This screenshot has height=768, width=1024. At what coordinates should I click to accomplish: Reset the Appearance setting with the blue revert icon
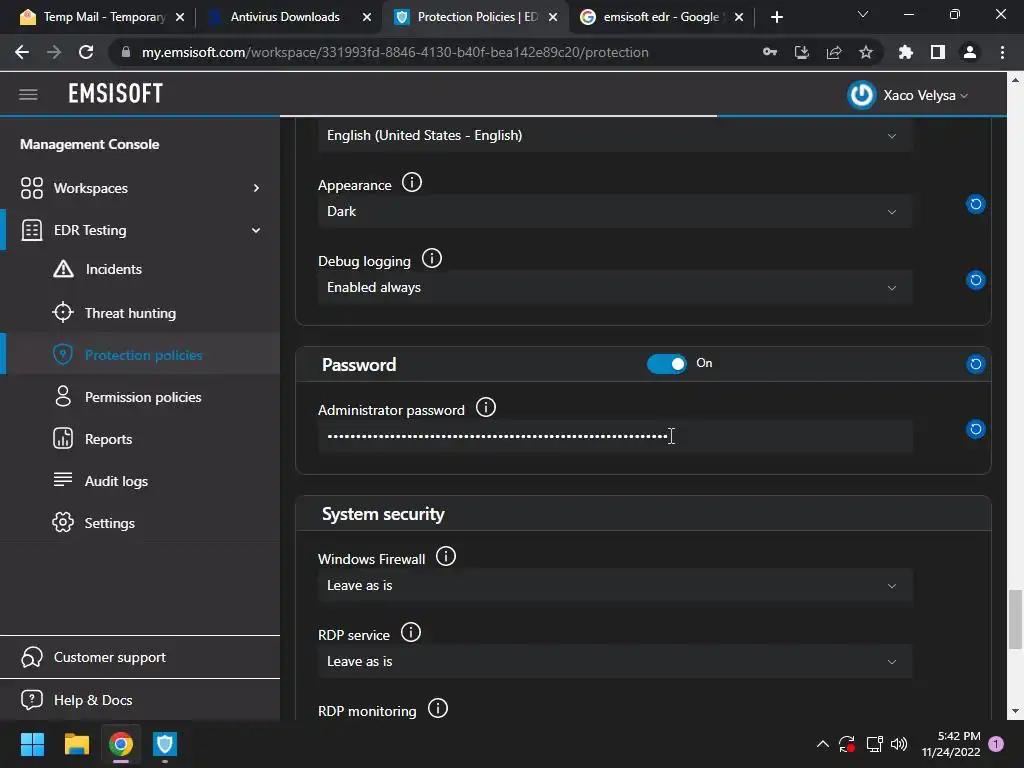[976, 204]
